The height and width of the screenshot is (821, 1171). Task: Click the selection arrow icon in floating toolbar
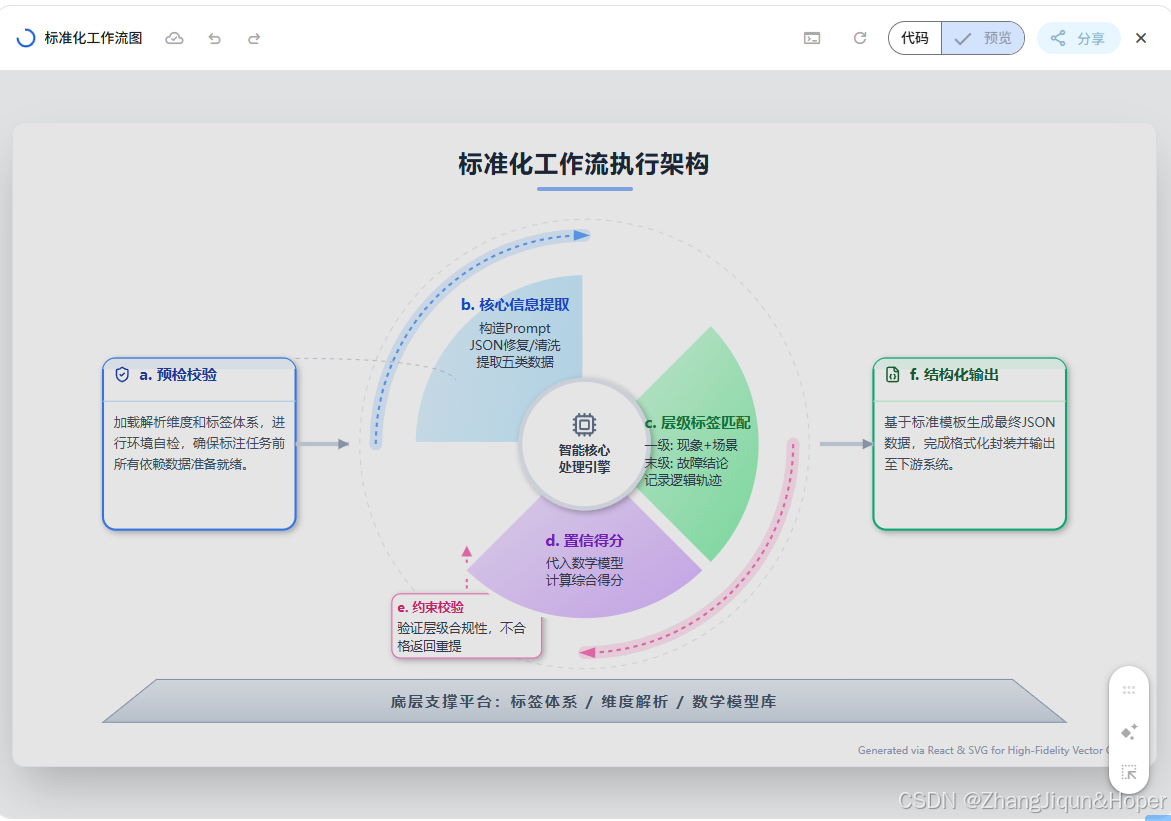[x=1129, y=772]
